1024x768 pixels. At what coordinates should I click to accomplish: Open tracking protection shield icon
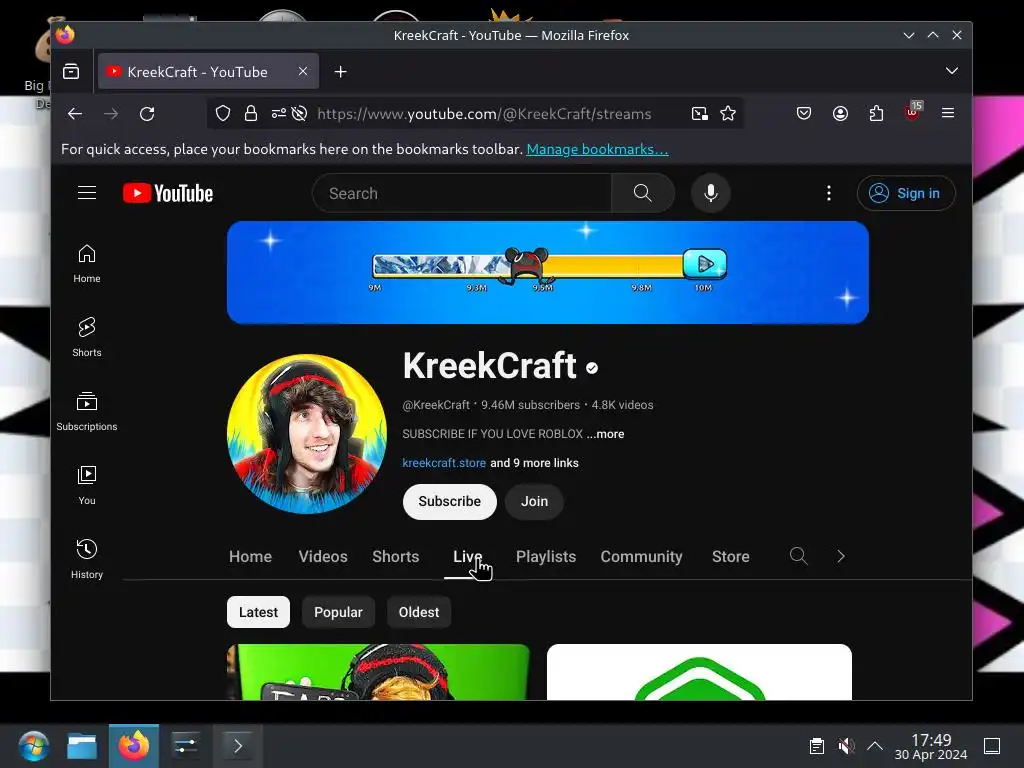[x=223, y=114]
